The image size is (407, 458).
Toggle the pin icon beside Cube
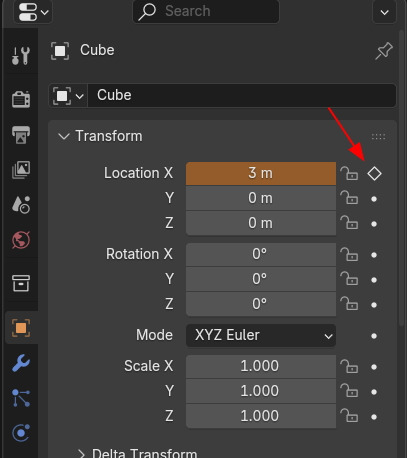pyautogui.click(x=384, y=51)
